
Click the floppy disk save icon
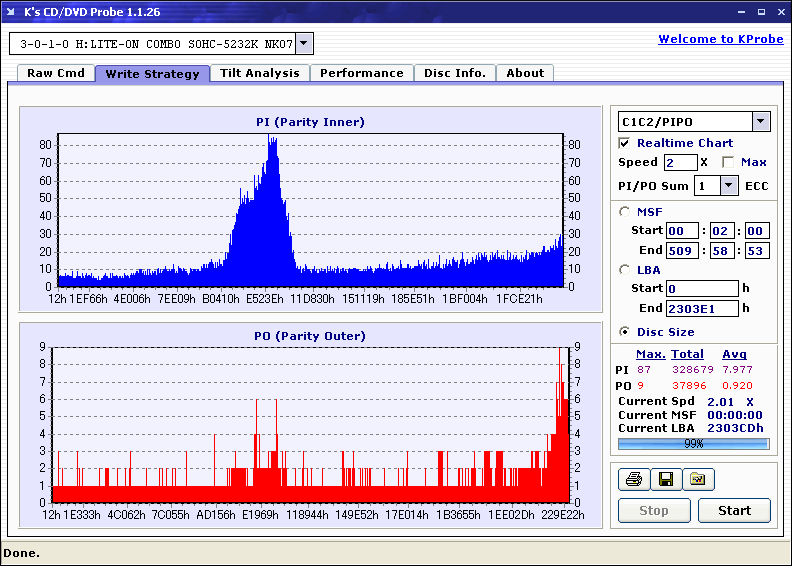coord(665,480)
